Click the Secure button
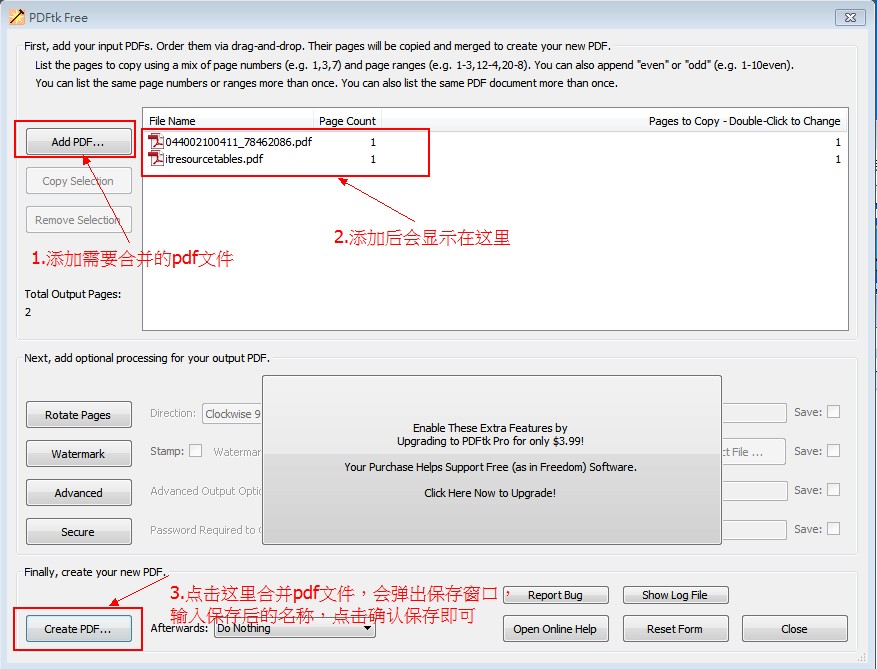 pyautogui.click(x=78, y=531)
